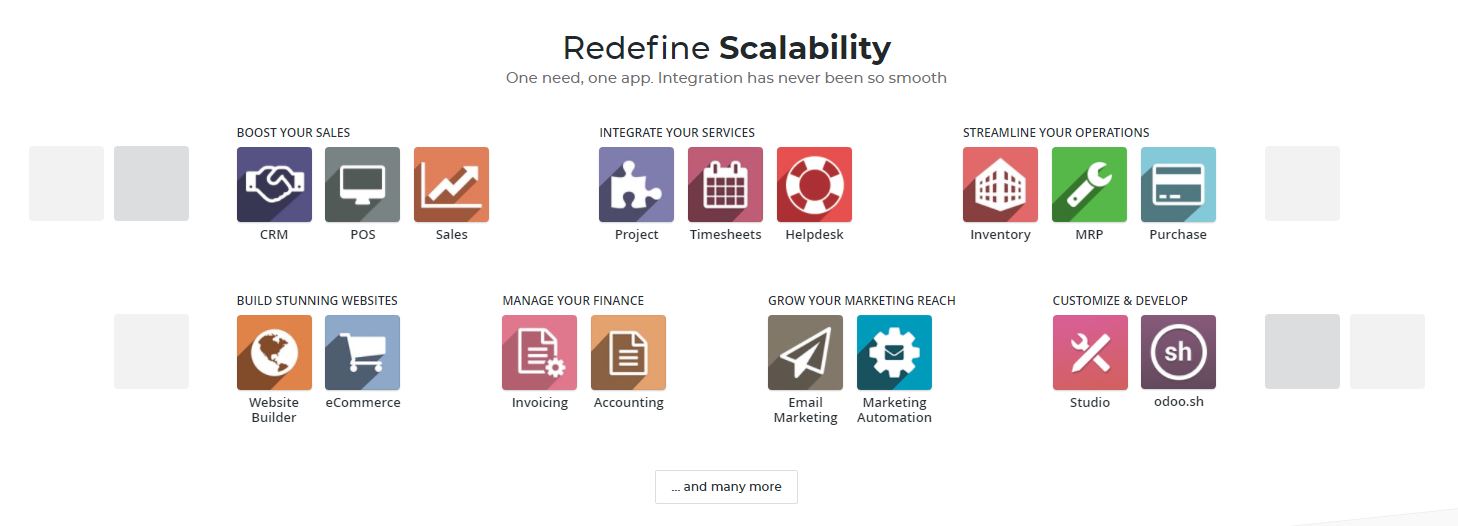This screenshot has width=1458, height=526.
Task: Click the Timesheets calendar icon
Action: [x=725, y=184]
